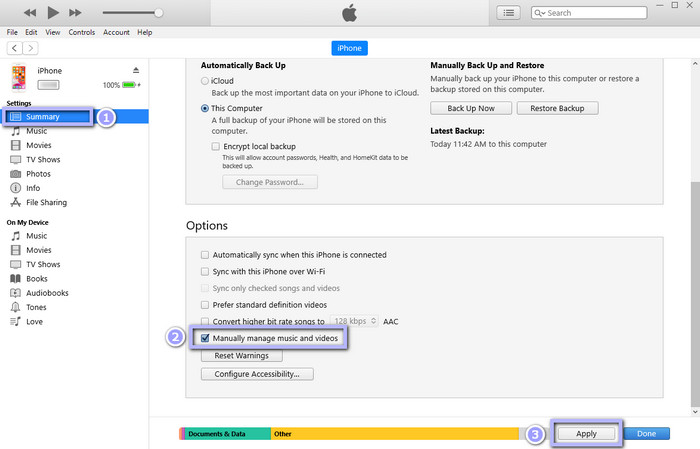Open Audiobooks icon in sidebar
Viewport: 700px width, 449px height.
pyautogui.click(x=16, y=293)
